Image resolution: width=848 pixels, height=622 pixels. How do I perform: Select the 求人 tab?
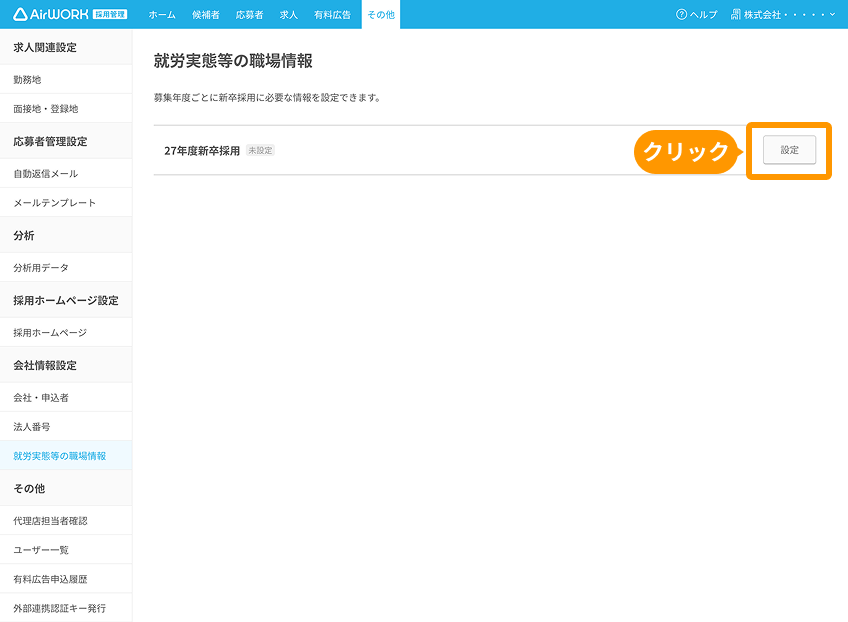[289, 14]
